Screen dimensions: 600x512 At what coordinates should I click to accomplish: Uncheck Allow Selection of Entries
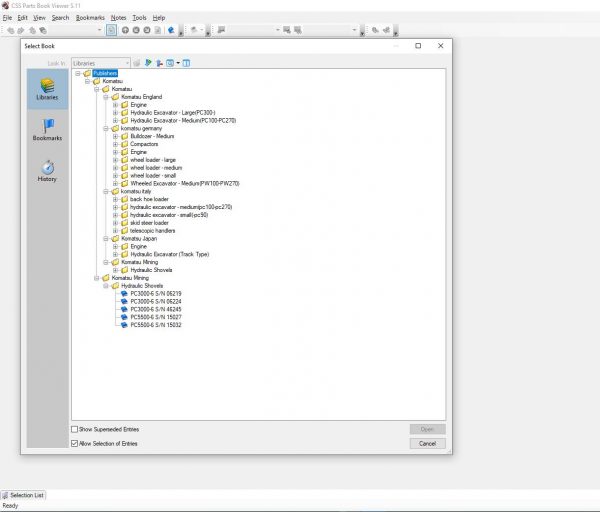[x=74, y=442]
